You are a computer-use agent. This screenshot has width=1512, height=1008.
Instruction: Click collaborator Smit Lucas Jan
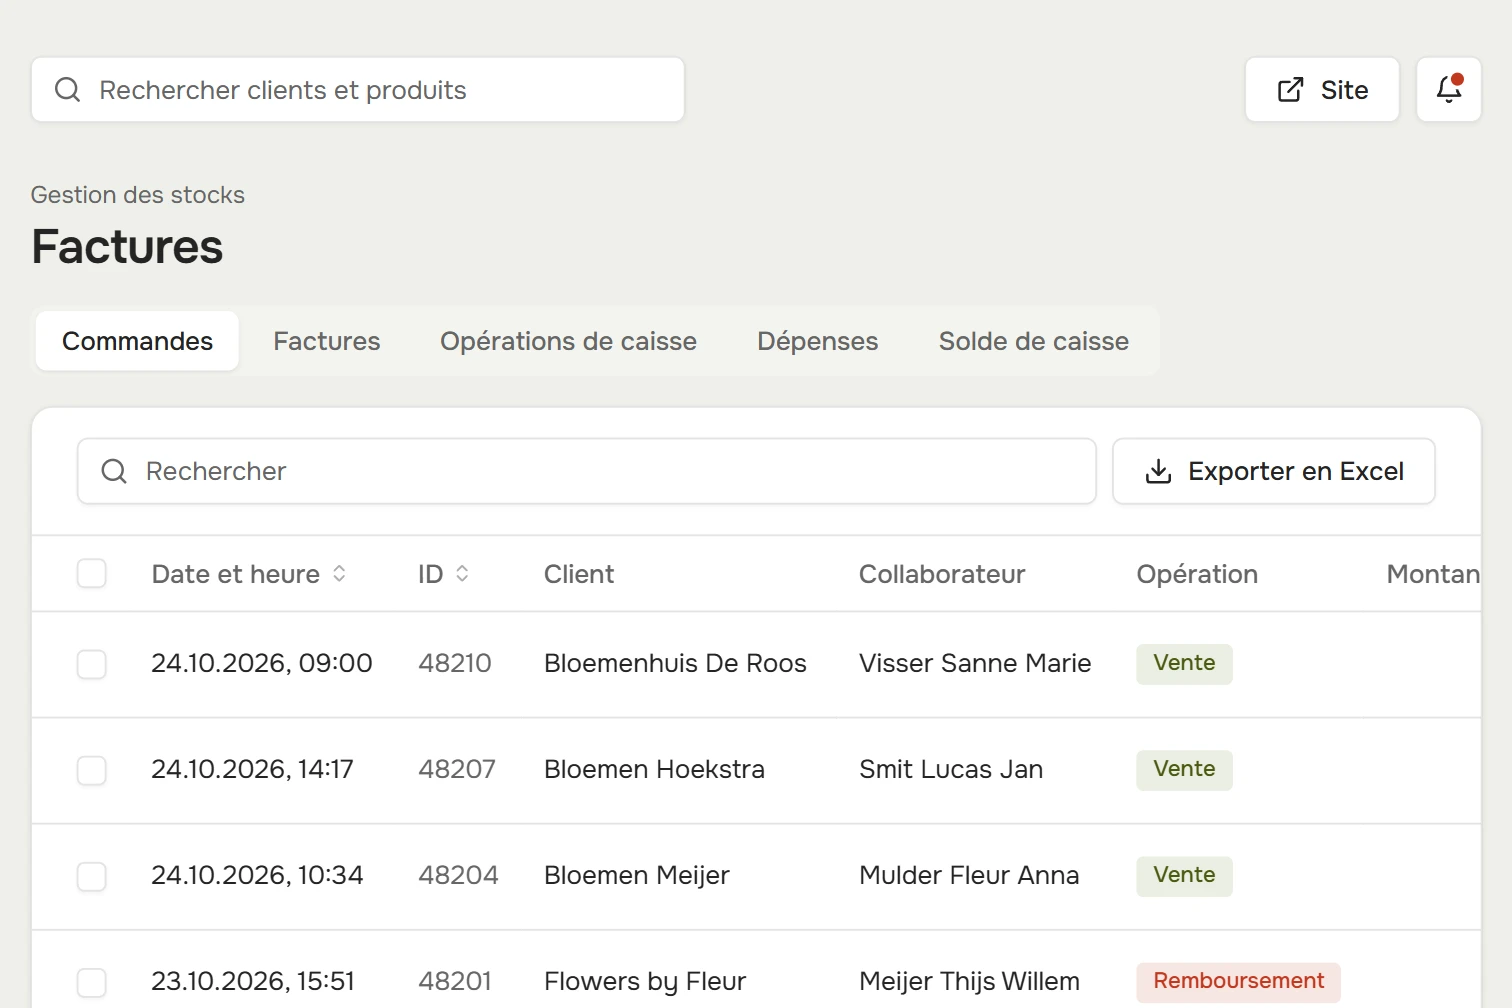click(951, 769)
